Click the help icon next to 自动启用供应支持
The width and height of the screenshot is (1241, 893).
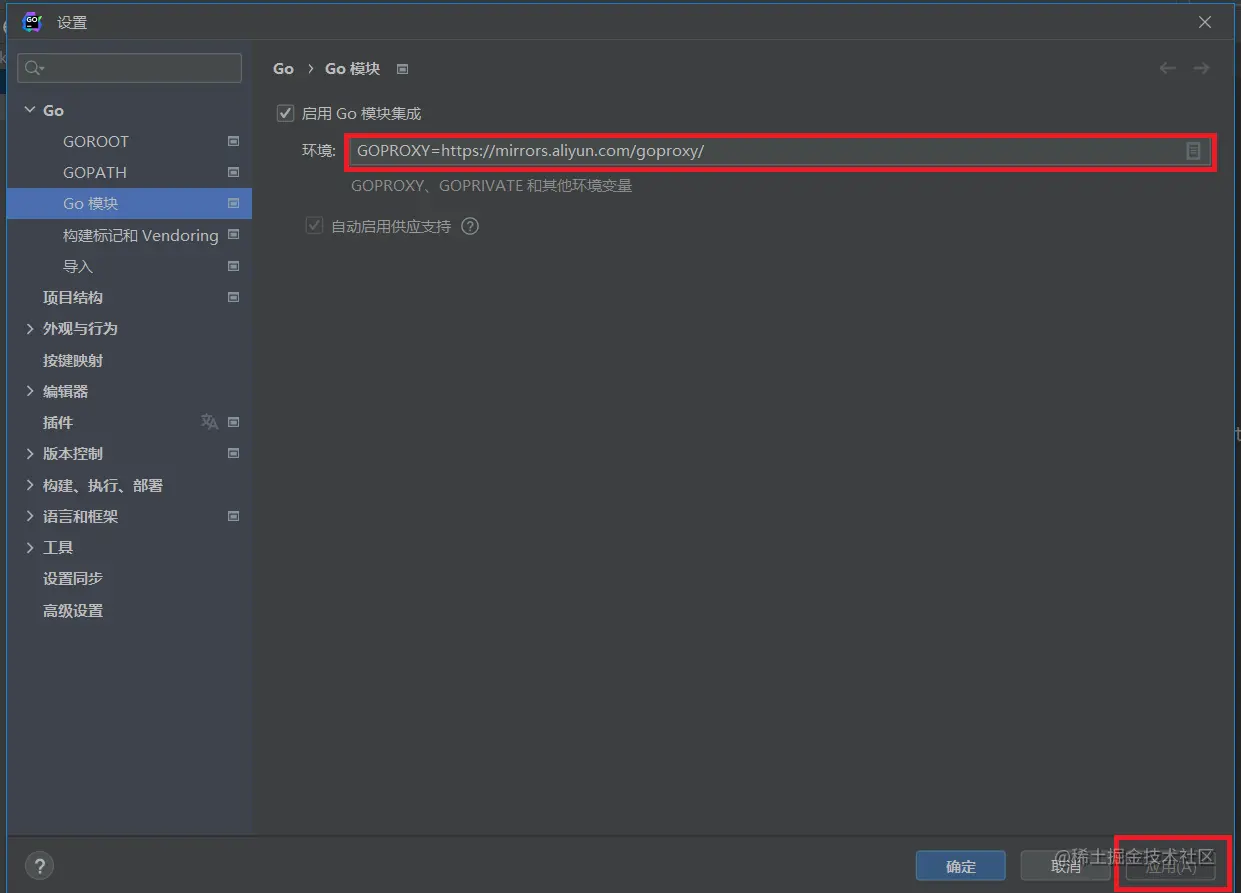[x=470, y=226]
